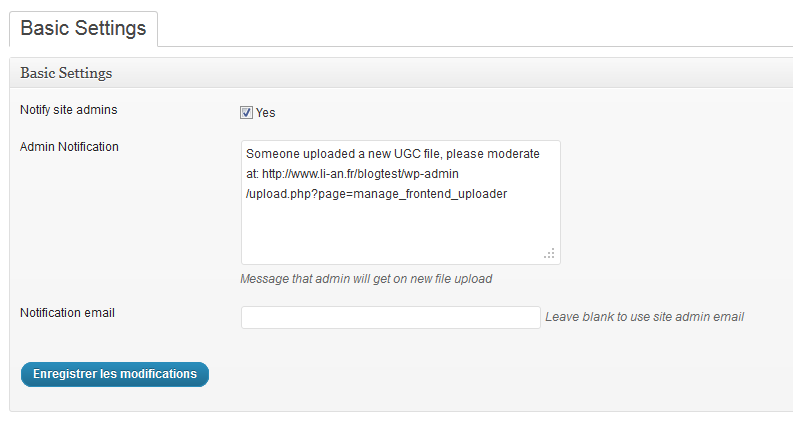Click the Notification email label
The height and width of the screenshot is (439, 793).
[67, 313]
